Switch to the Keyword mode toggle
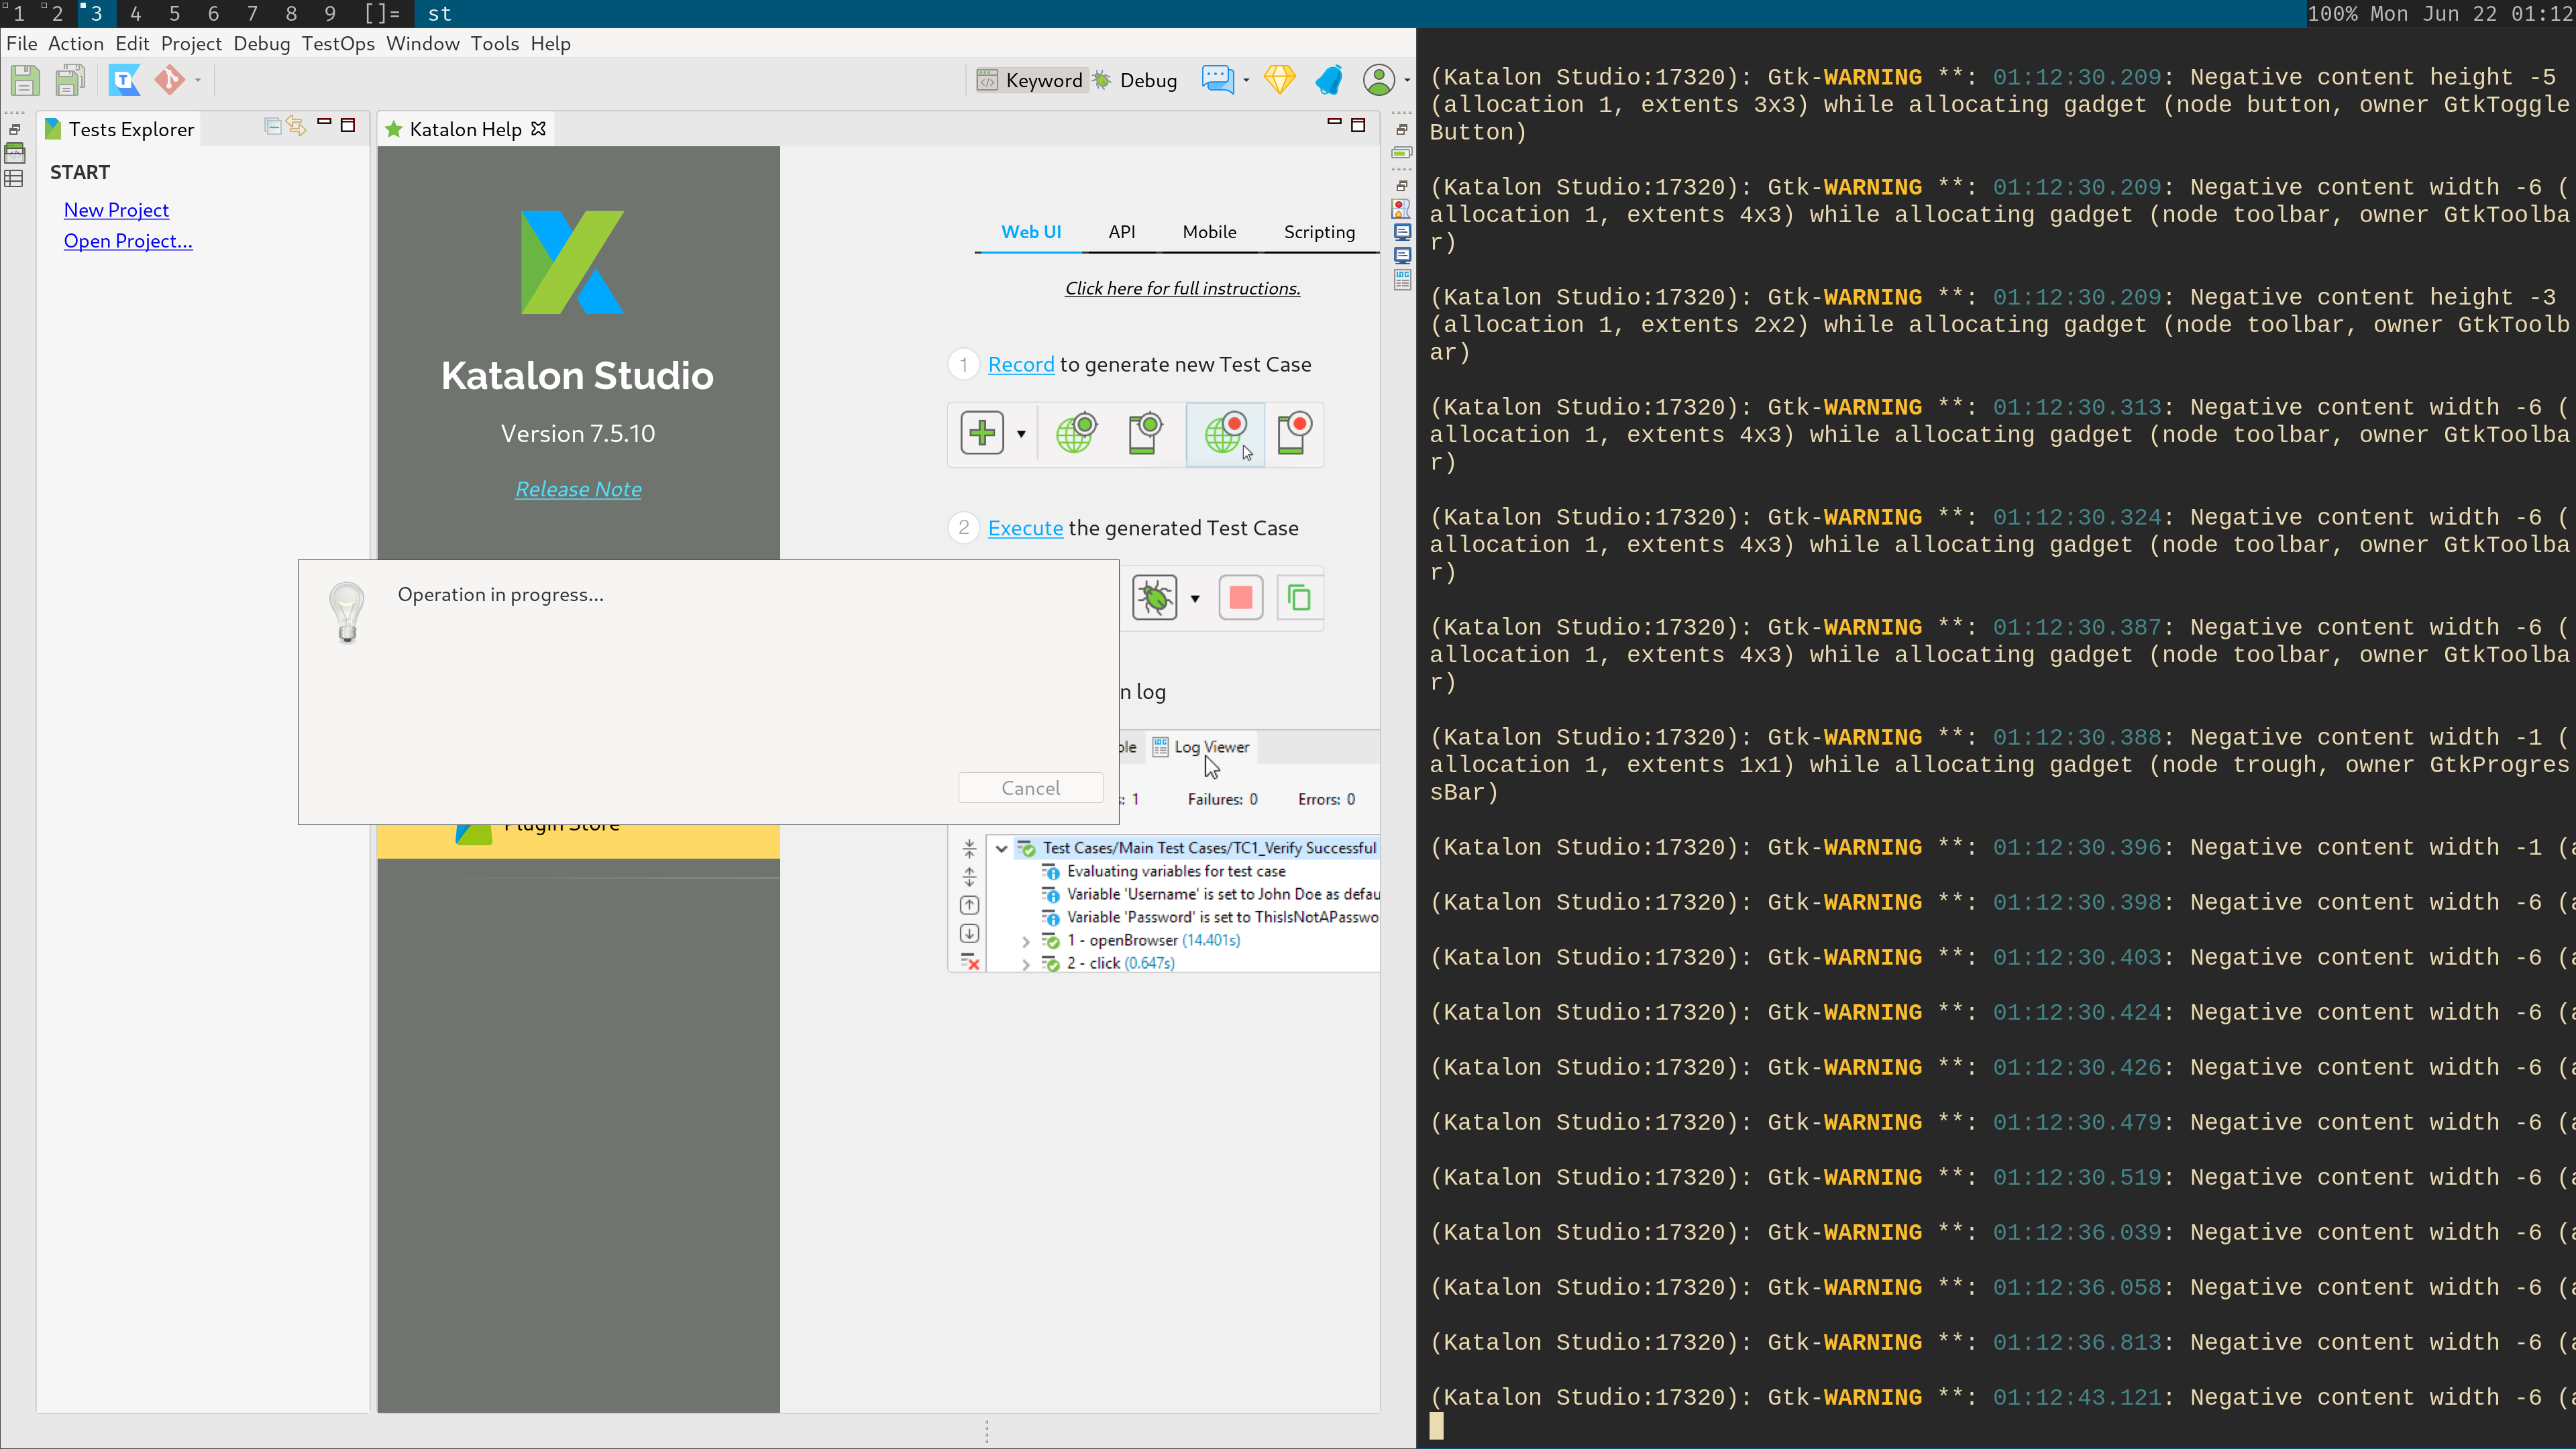2576x1449 pixels. pyautogui.click(x=1031, y=80)
